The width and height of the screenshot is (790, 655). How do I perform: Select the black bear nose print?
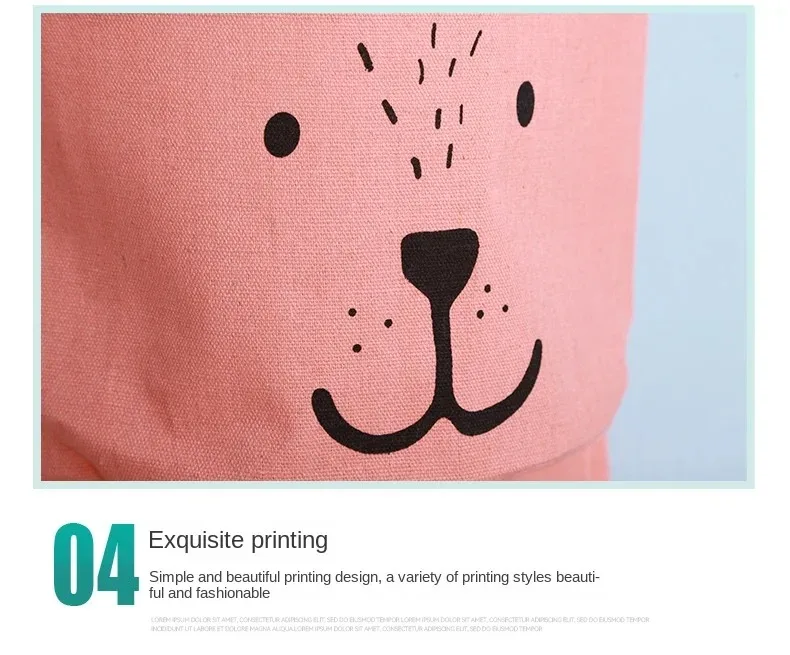point(439,262)
